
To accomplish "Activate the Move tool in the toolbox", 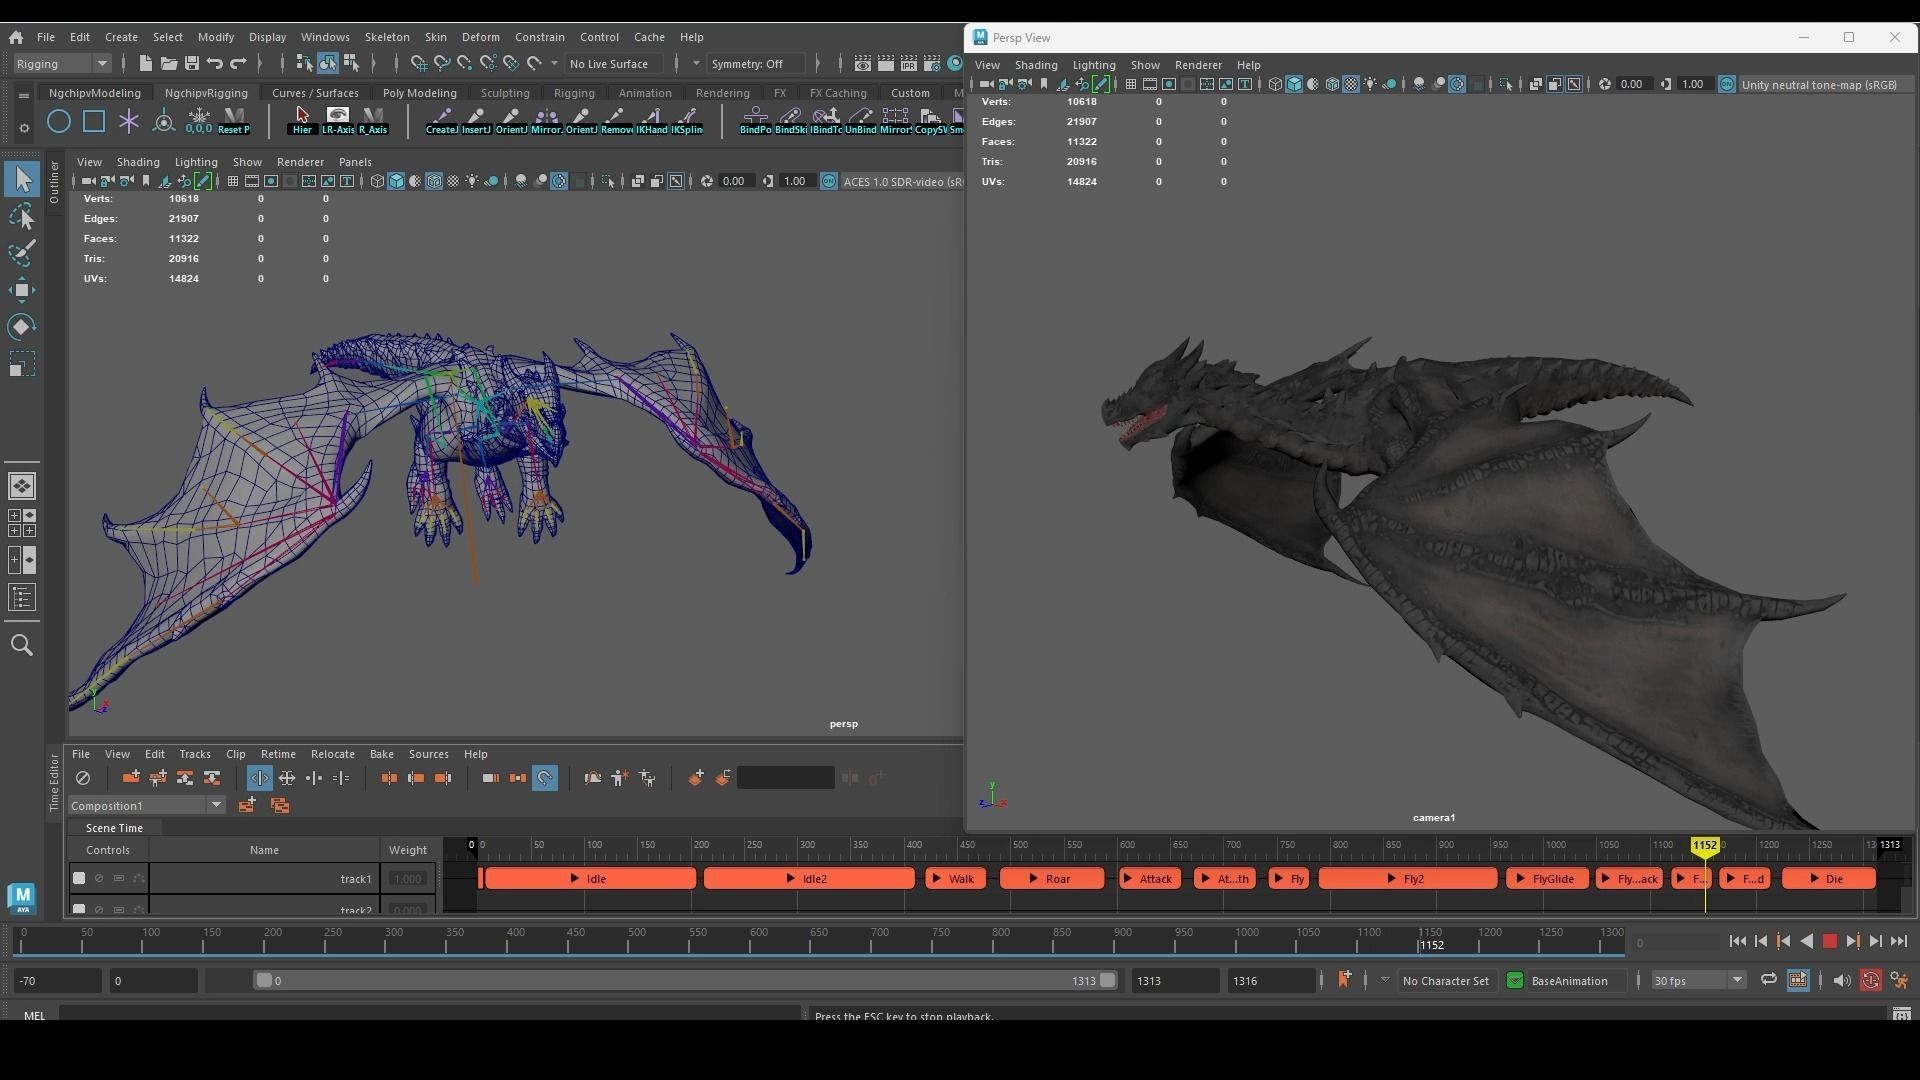I will click(x=22, y=290).
